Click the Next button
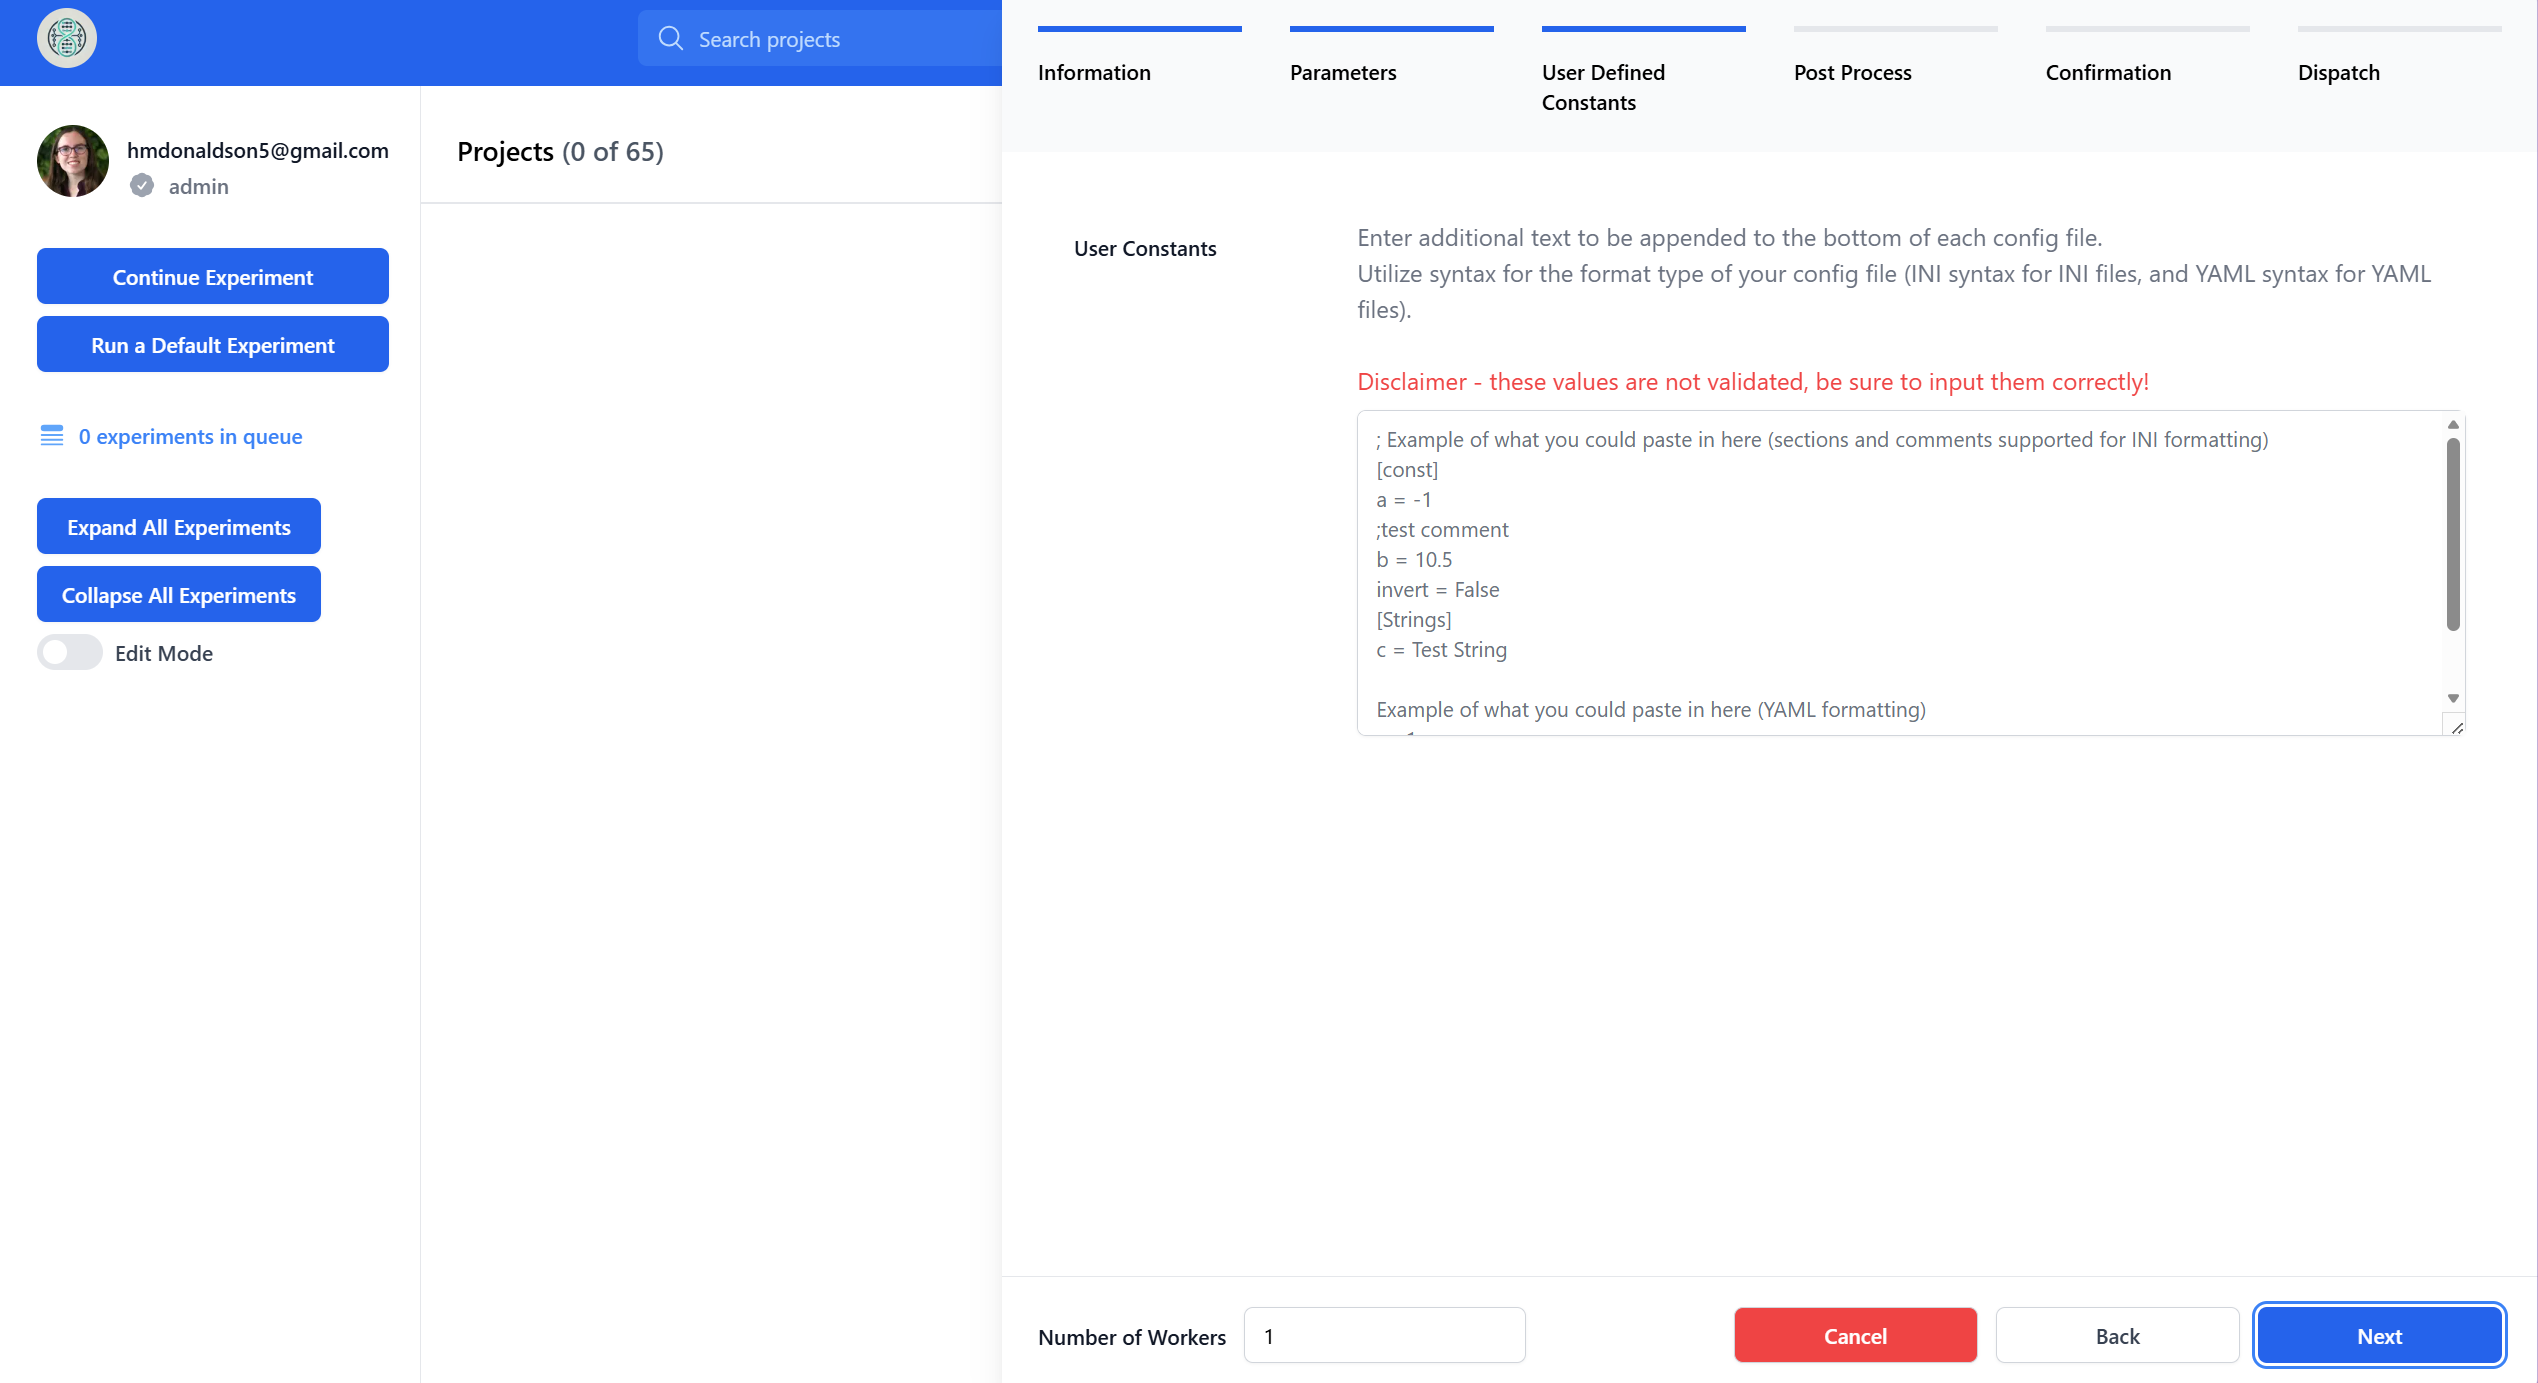2538x1383 pixels. 2380,1336
